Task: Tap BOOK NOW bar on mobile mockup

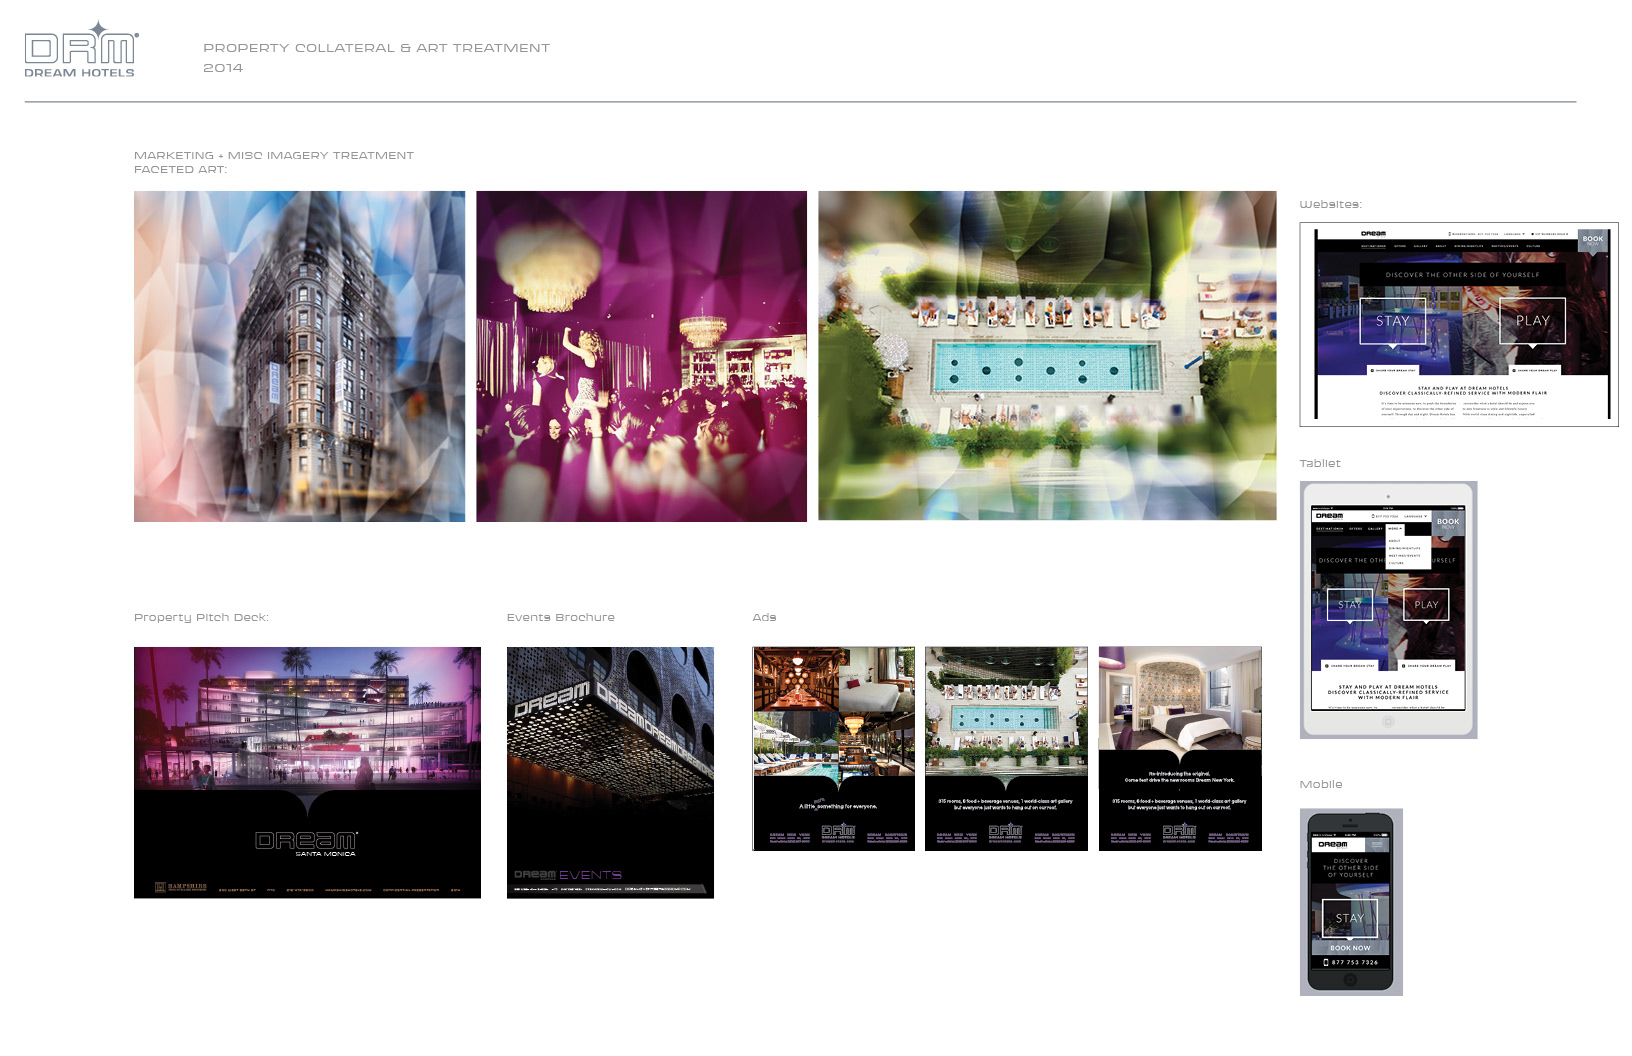Action: (1350, 948)
